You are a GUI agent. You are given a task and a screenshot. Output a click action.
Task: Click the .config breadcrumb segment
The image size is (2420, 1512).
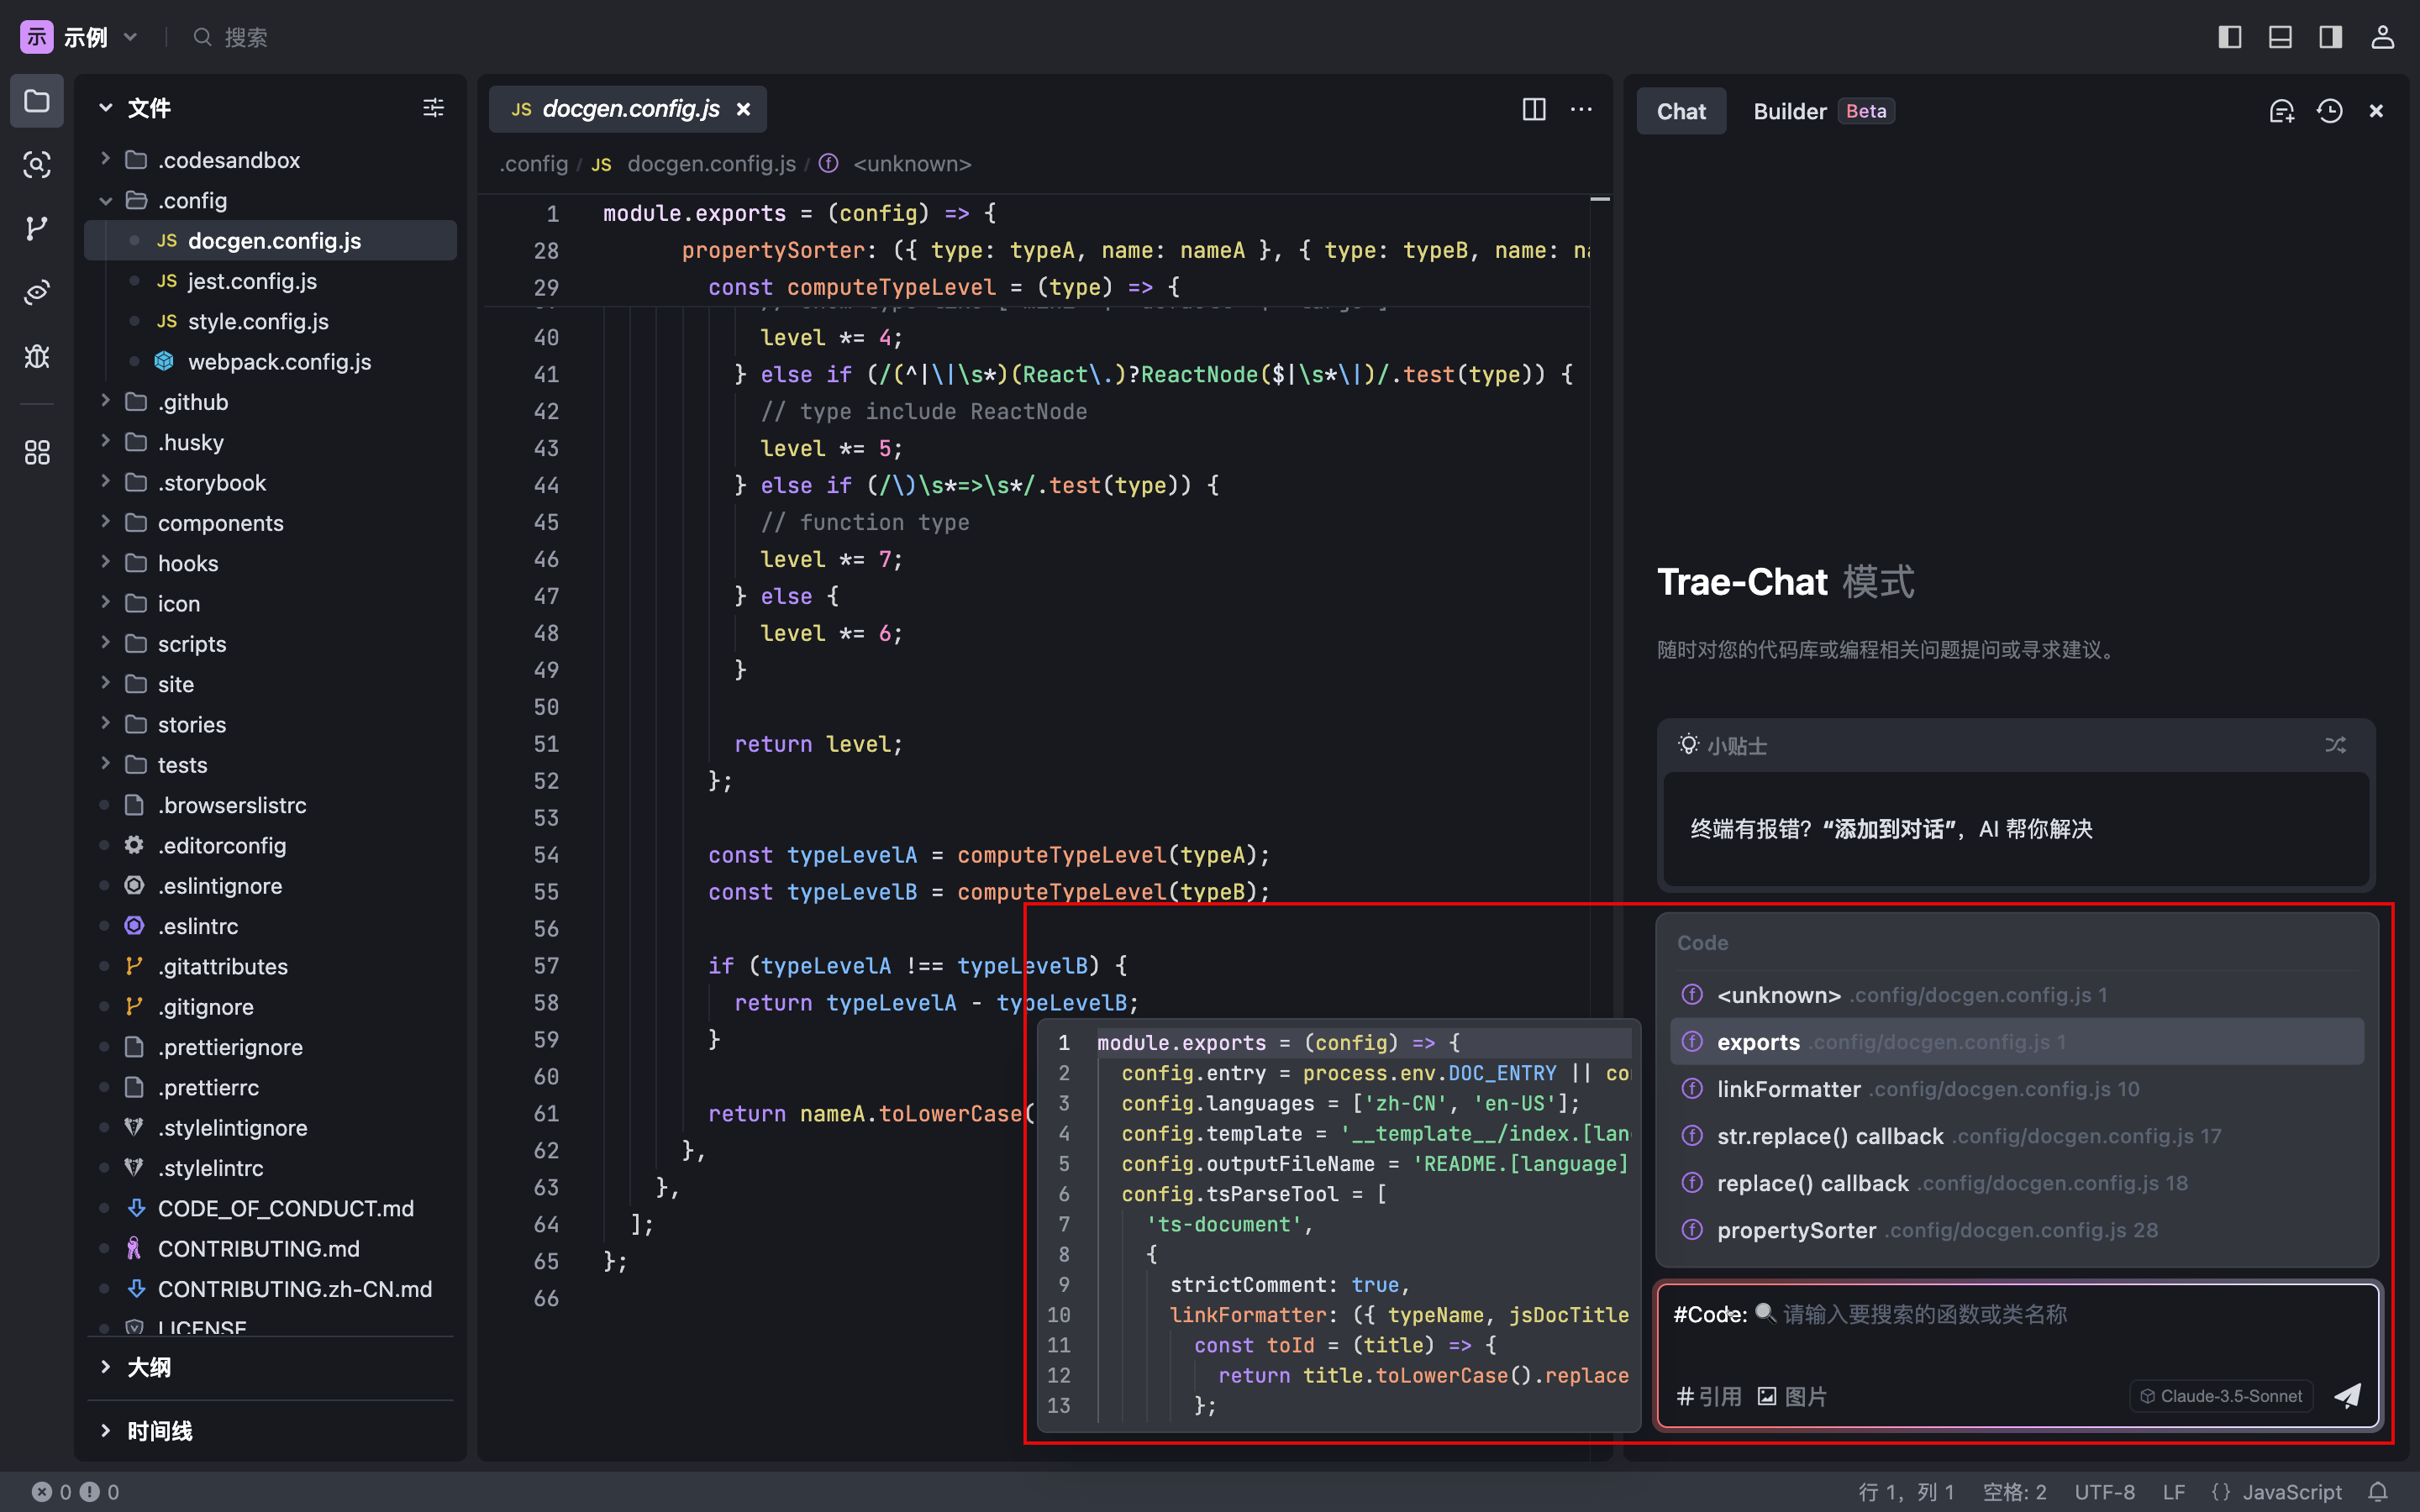point(534,163)
